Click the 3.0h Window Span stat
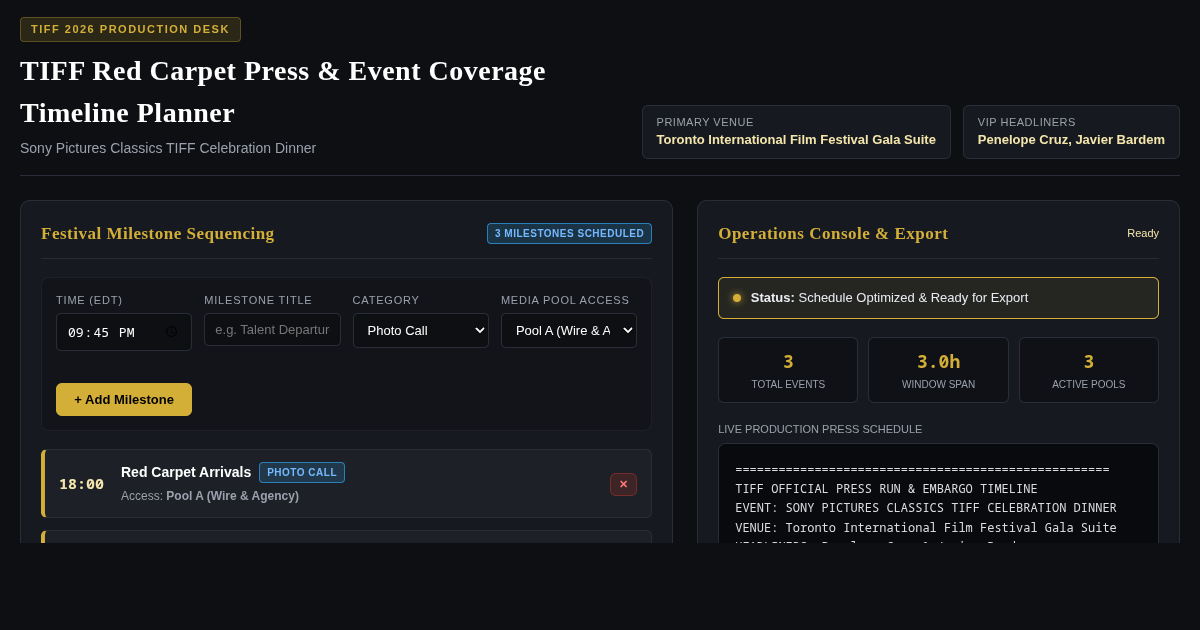Screen dimensions: 1200x630 938,370
